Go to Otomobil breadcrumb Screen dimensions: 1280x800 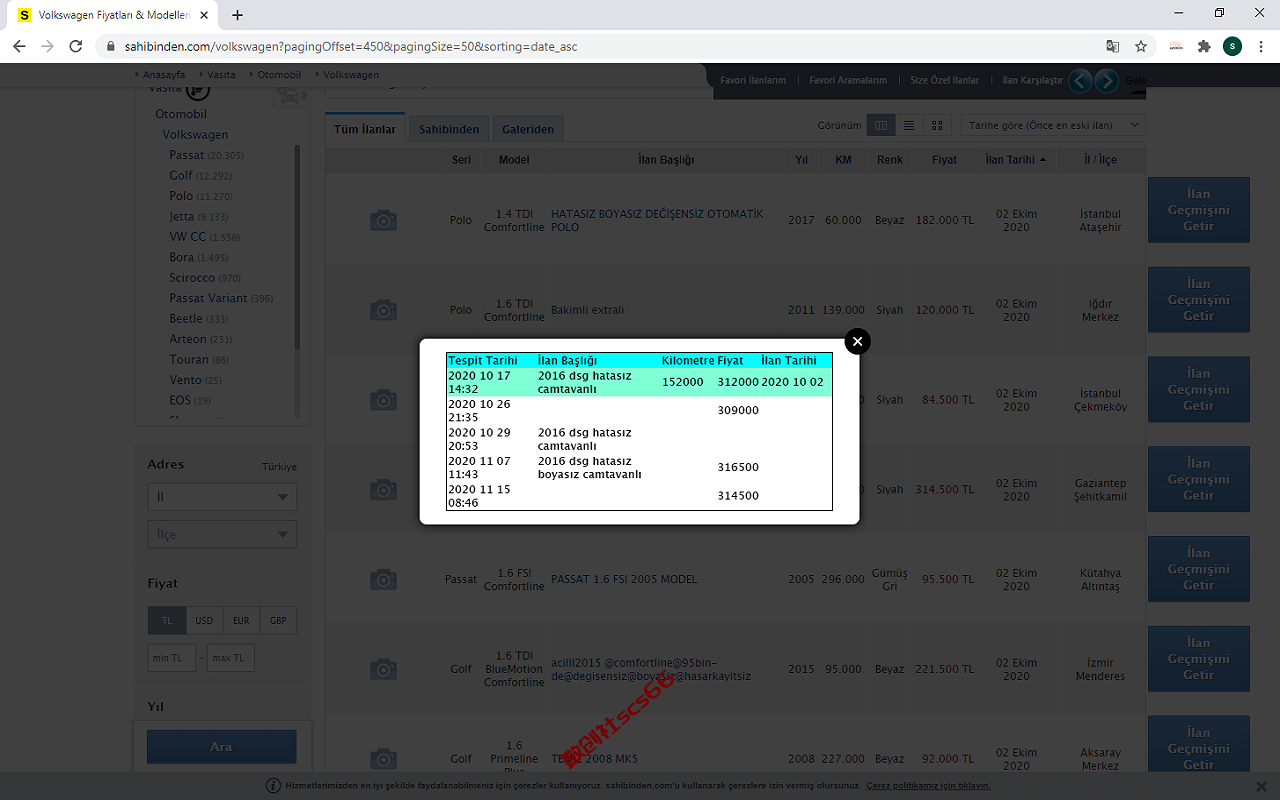(x=279, y=75)
